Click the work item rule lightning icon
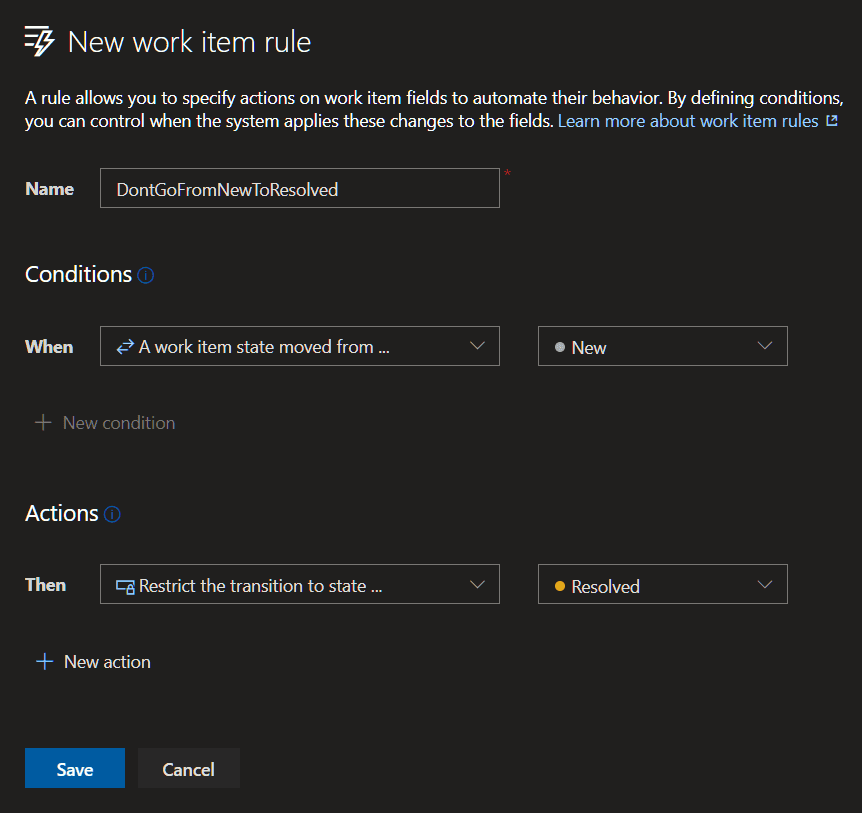 point(39,42)
